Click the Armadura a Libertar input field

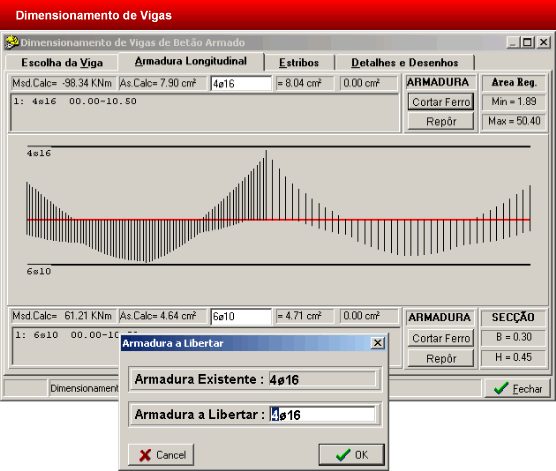[x=322, y=415]
